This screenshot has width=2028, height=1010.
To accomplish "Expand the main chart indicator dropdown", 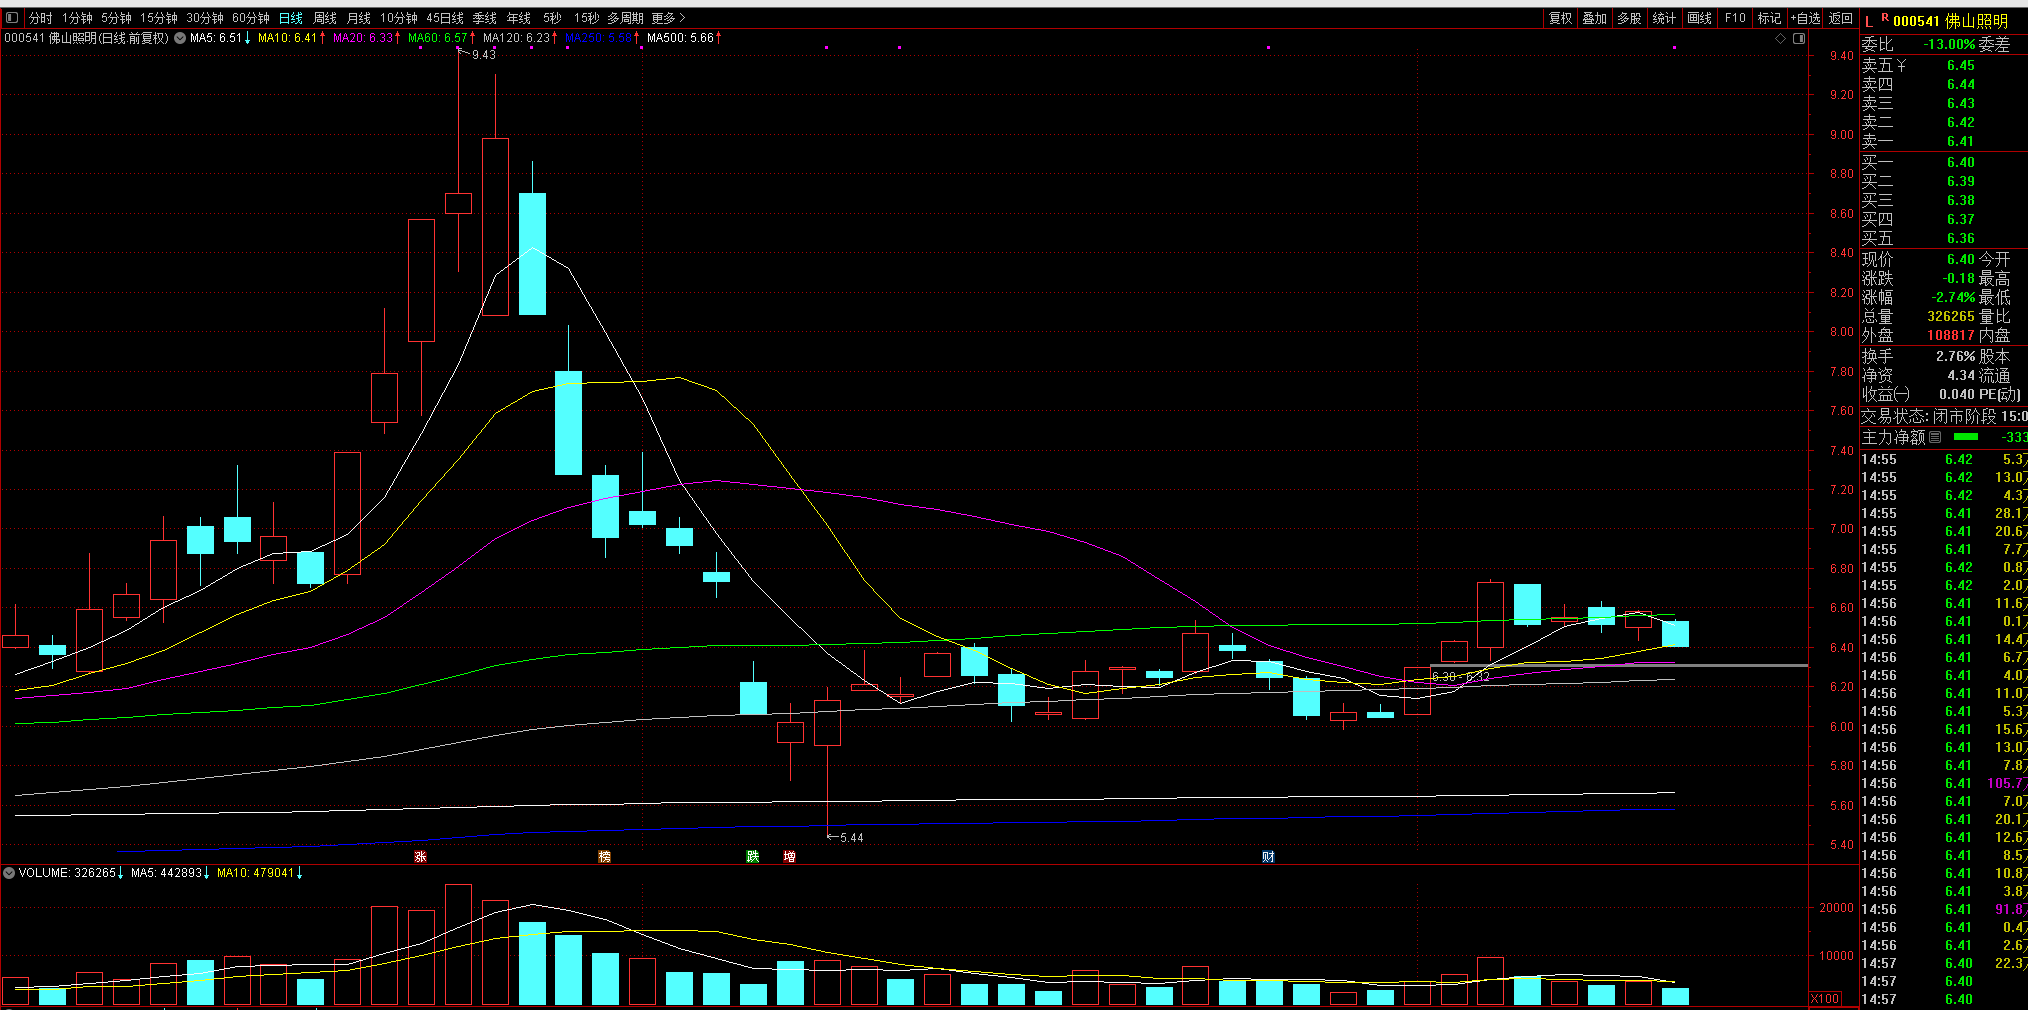I will [x=180, y=38].
